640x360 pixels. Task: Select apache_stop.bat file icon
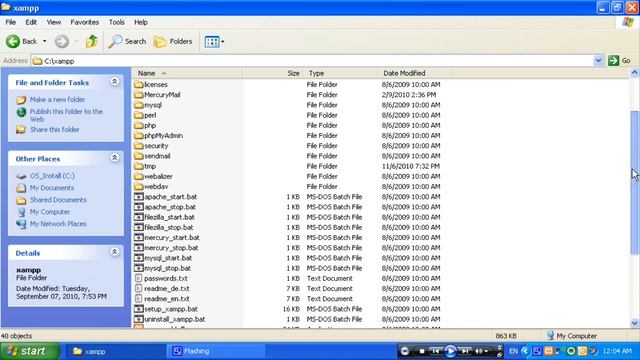[139, 207]
